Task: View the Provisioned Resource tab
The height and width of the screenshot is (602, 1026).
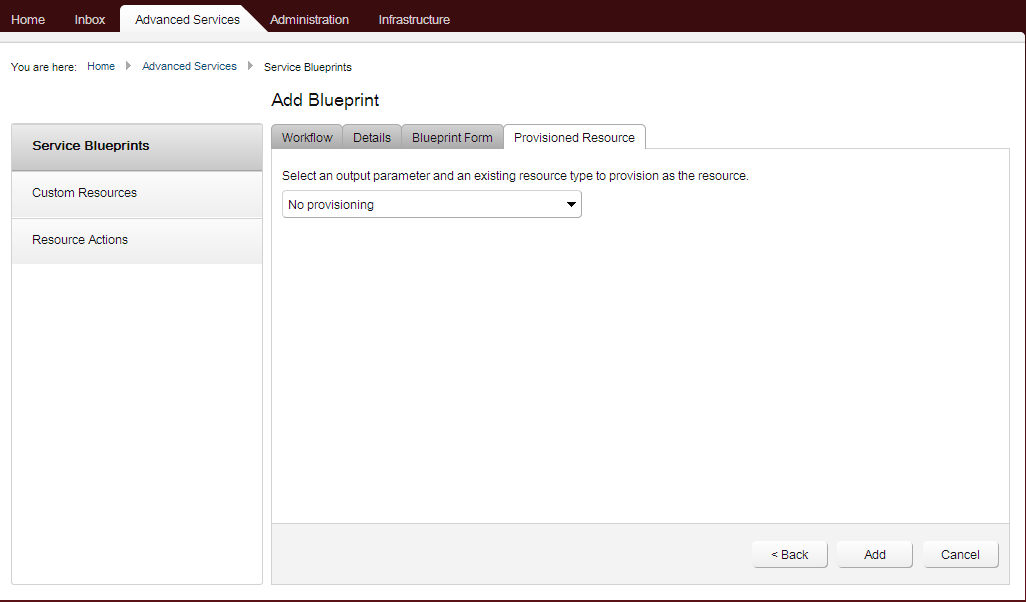Action: point(573,137)
